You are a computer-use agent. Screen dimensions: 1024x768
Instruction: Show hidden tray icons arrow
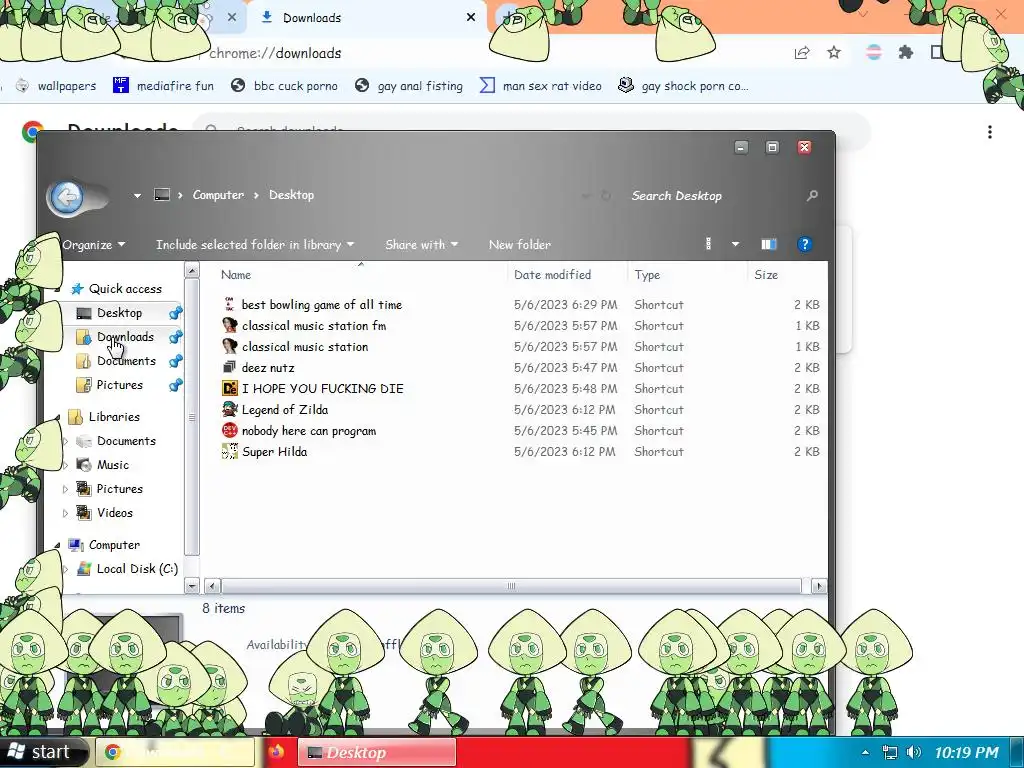[x=865, y=752]
